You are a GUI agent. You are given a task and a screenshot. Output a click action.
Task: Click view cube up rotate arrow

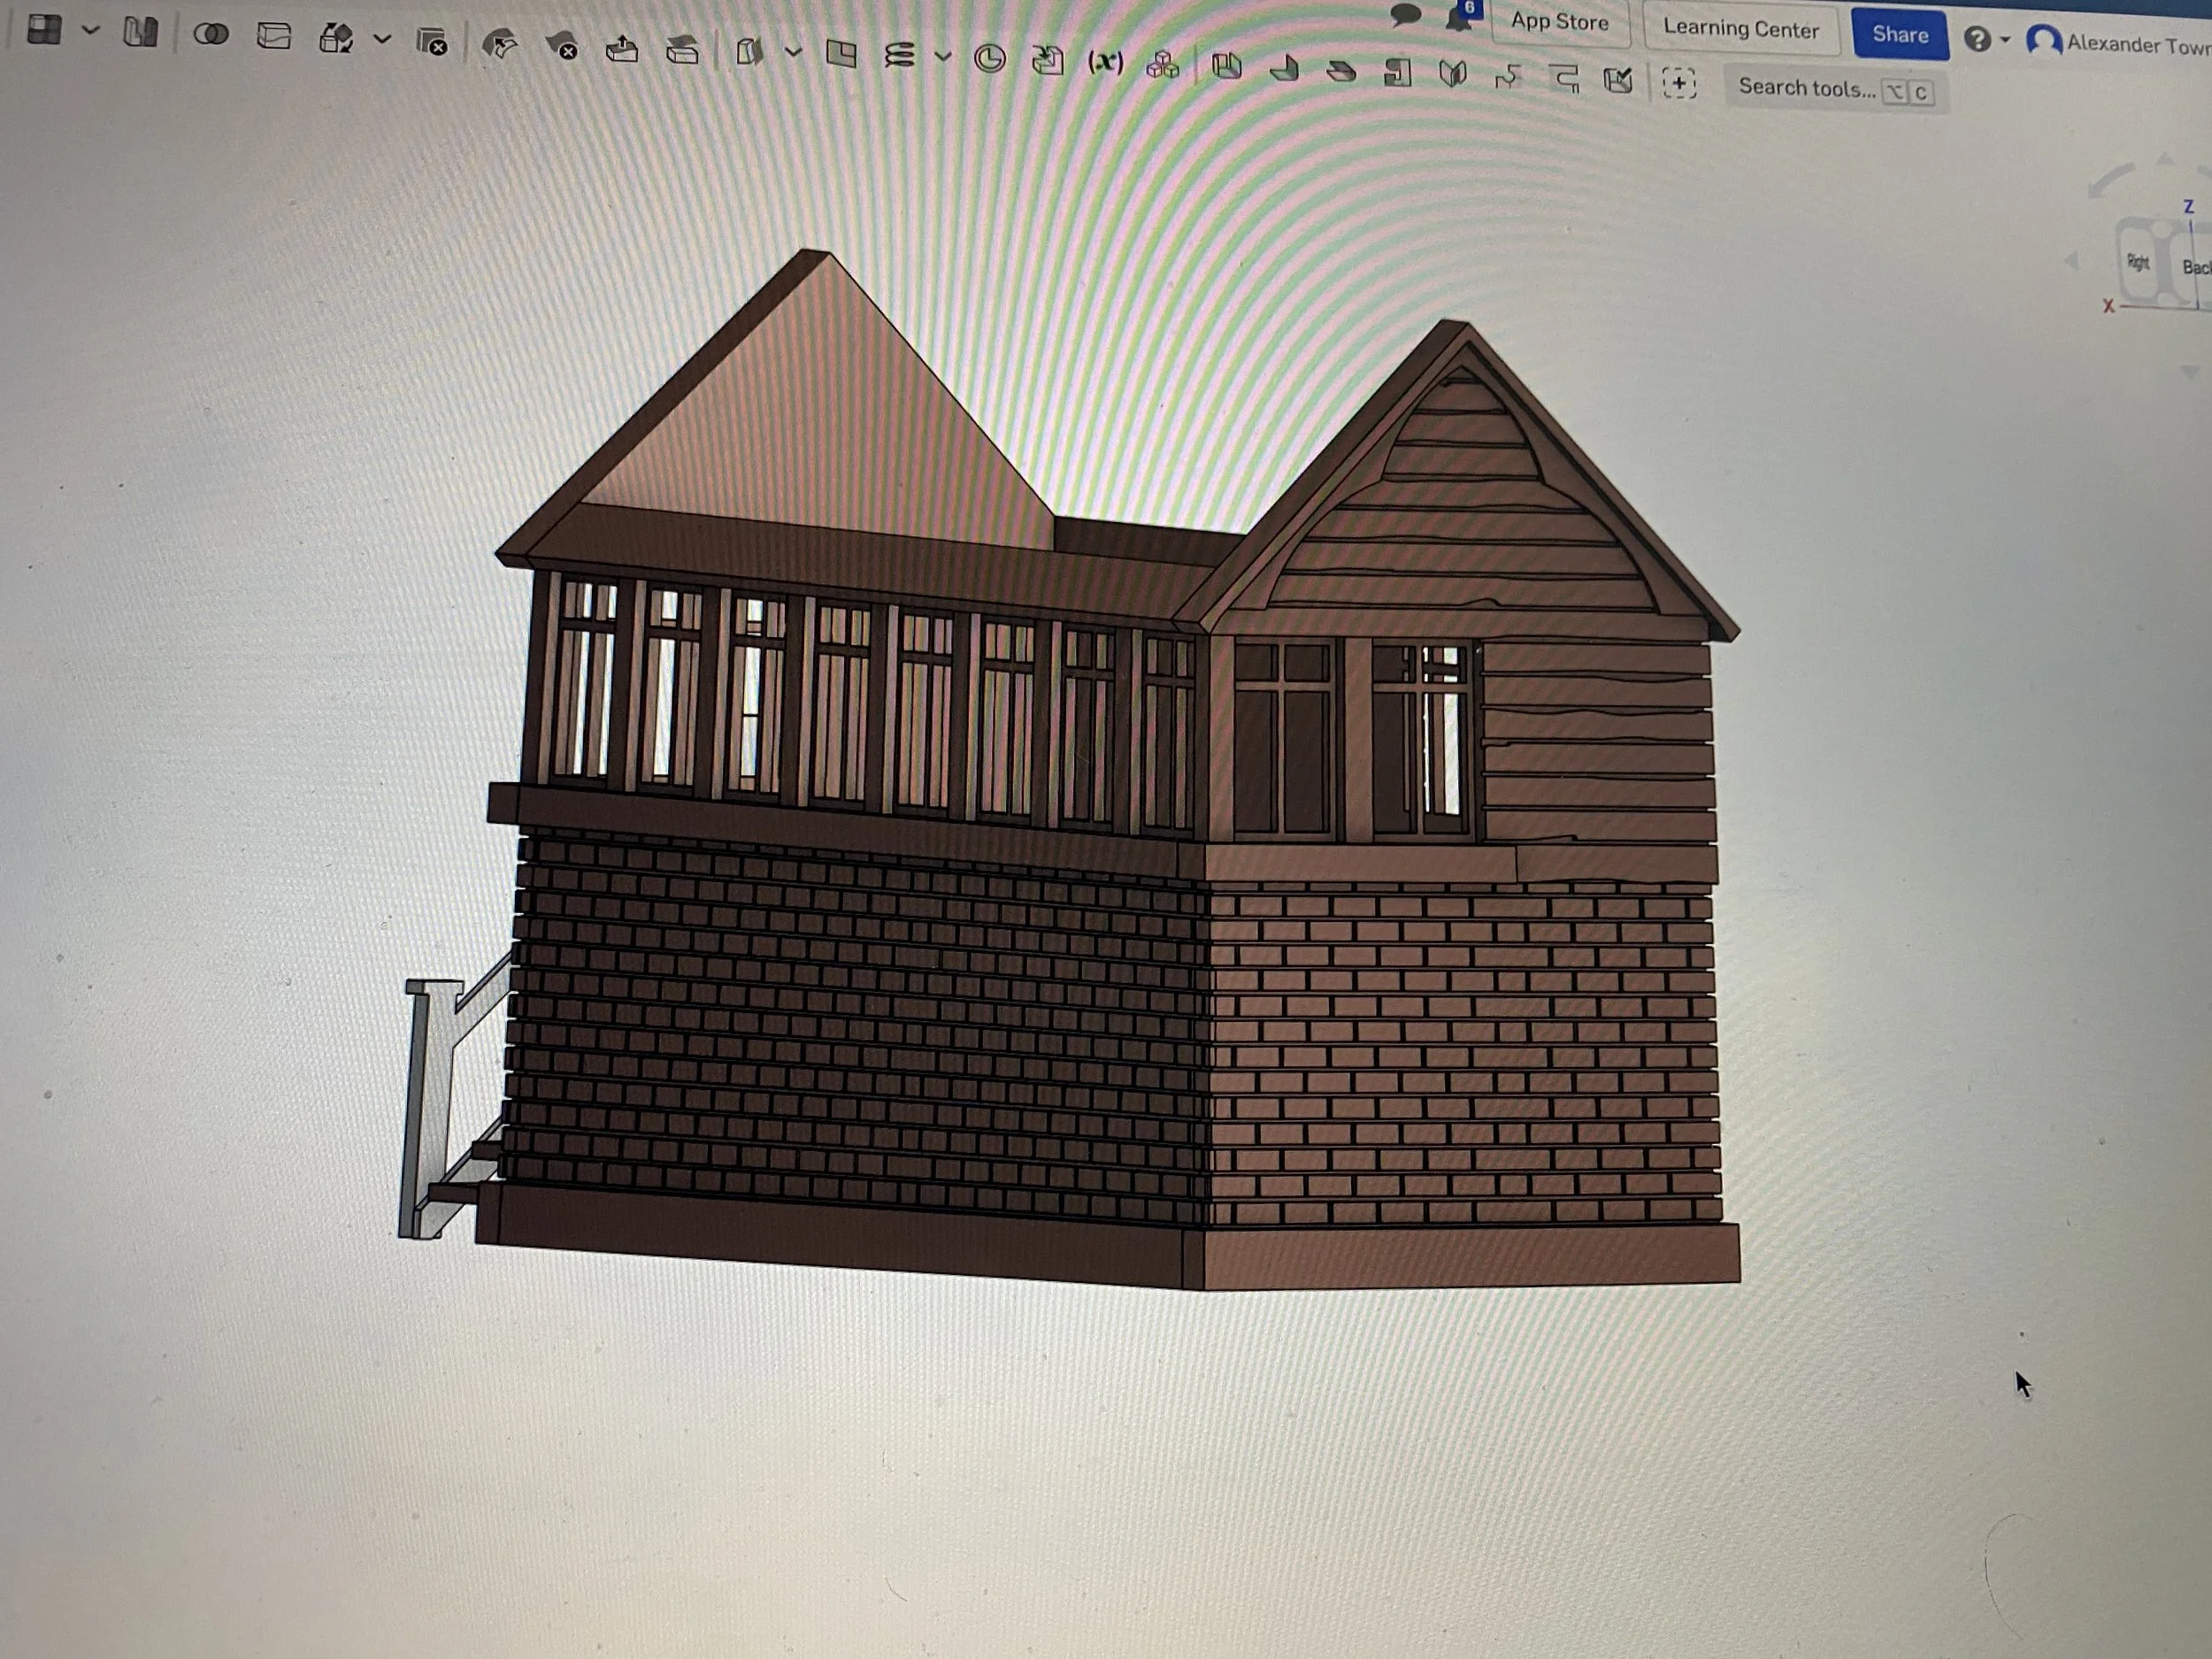2165,158
